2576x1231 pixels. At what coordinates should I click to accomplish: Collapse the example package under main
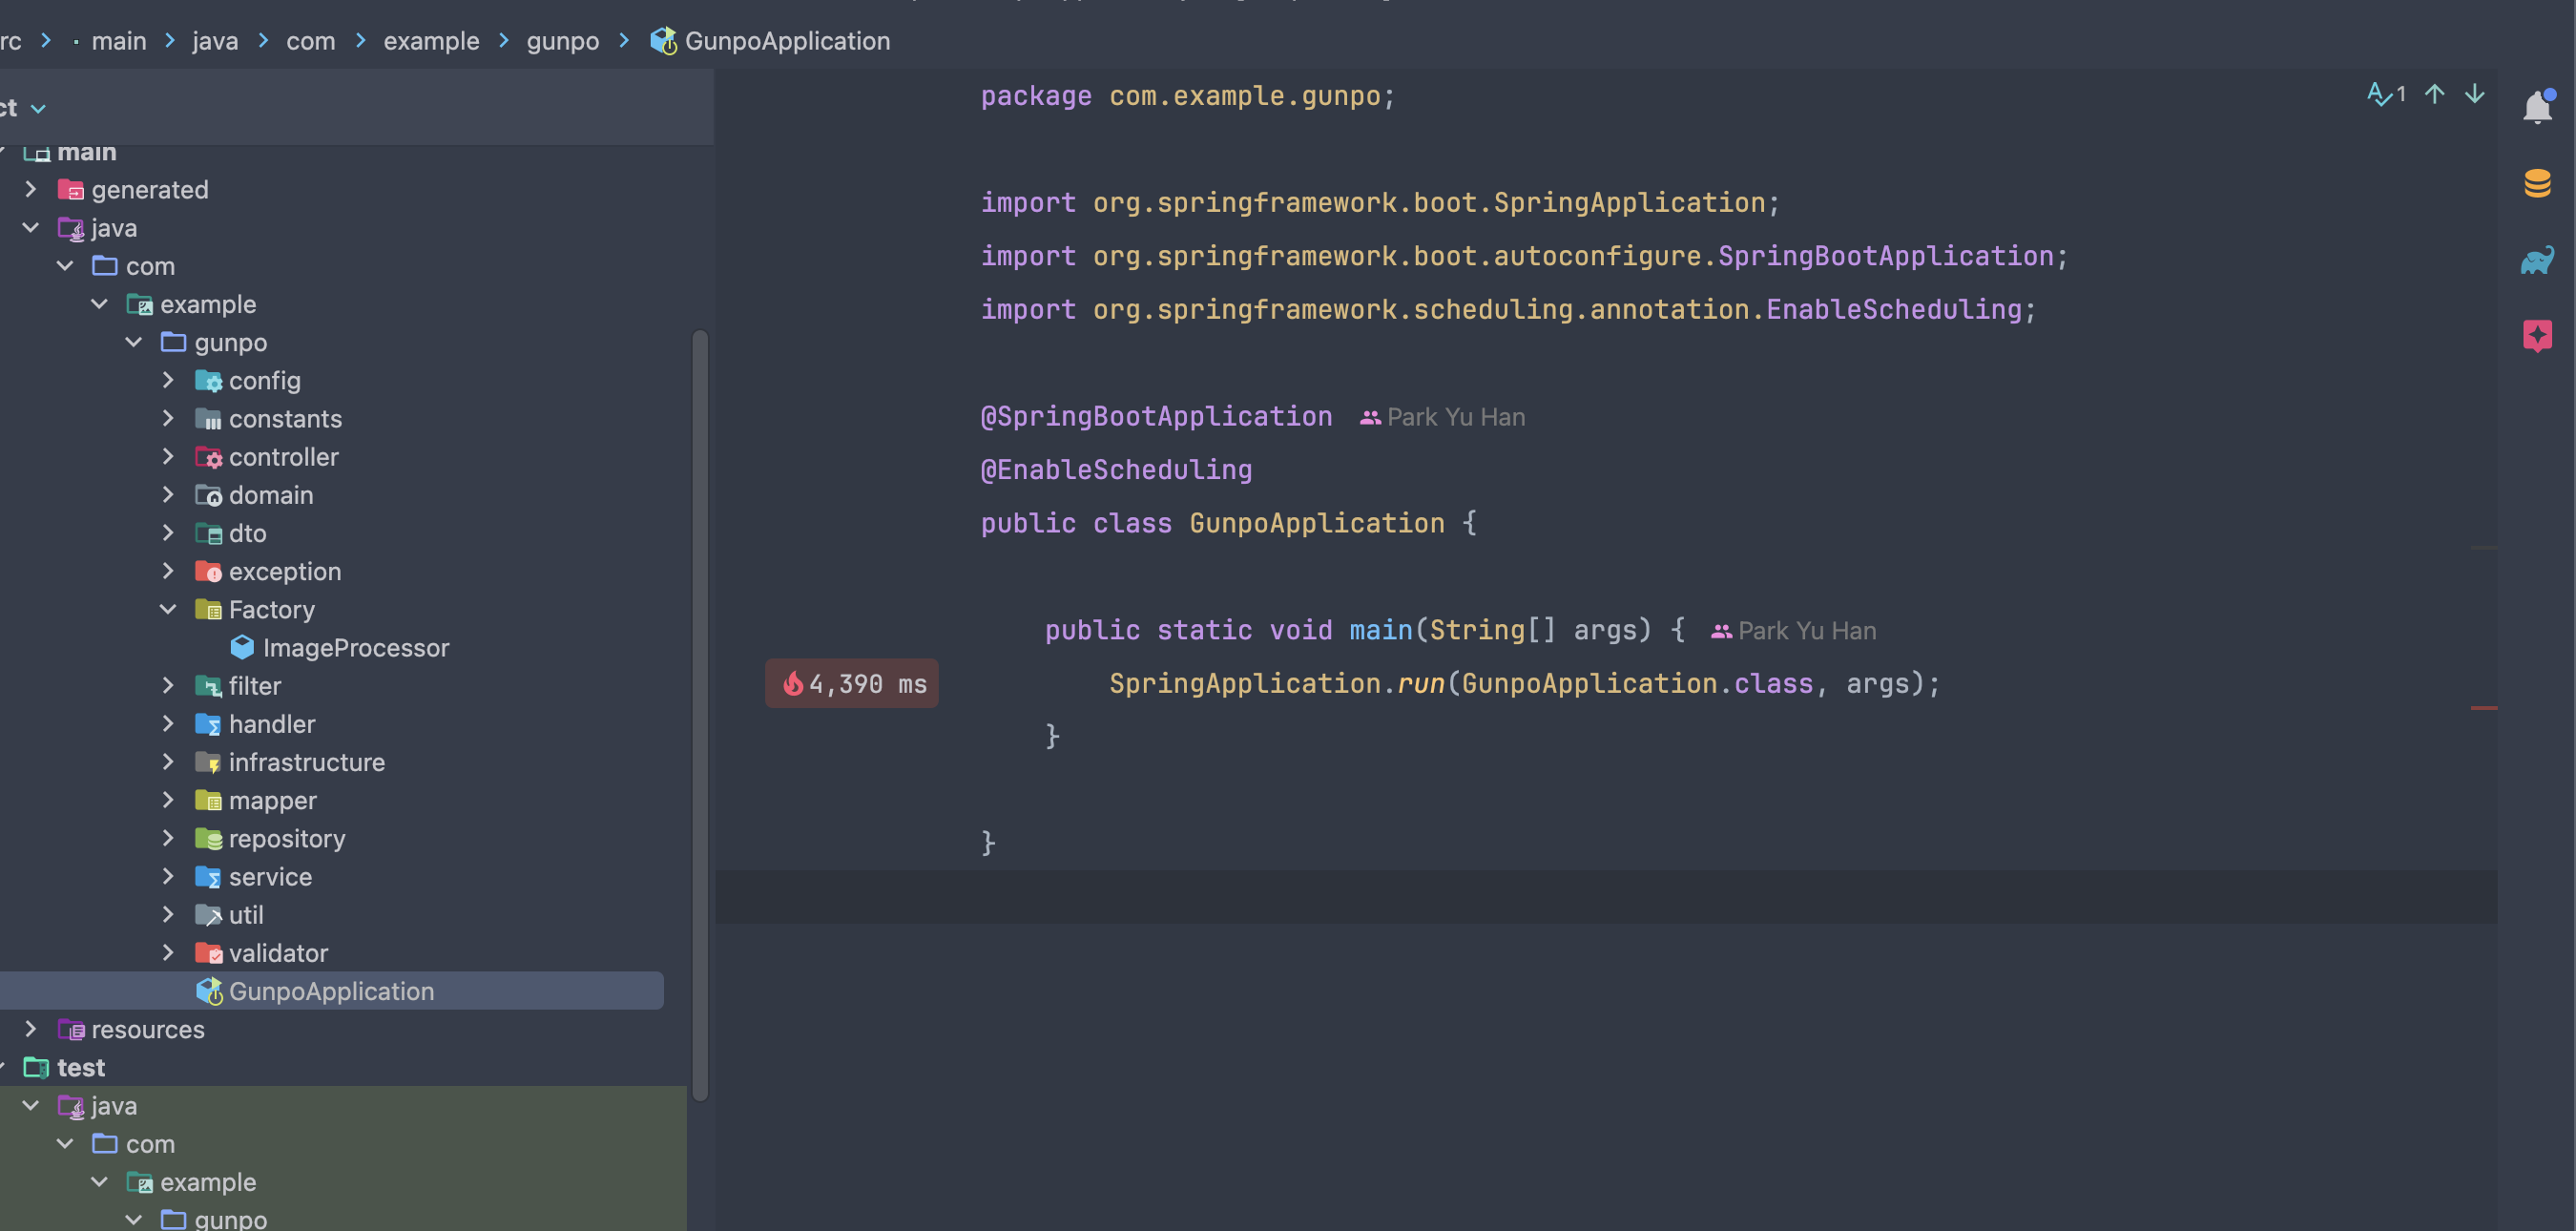(x=99, y=304)
